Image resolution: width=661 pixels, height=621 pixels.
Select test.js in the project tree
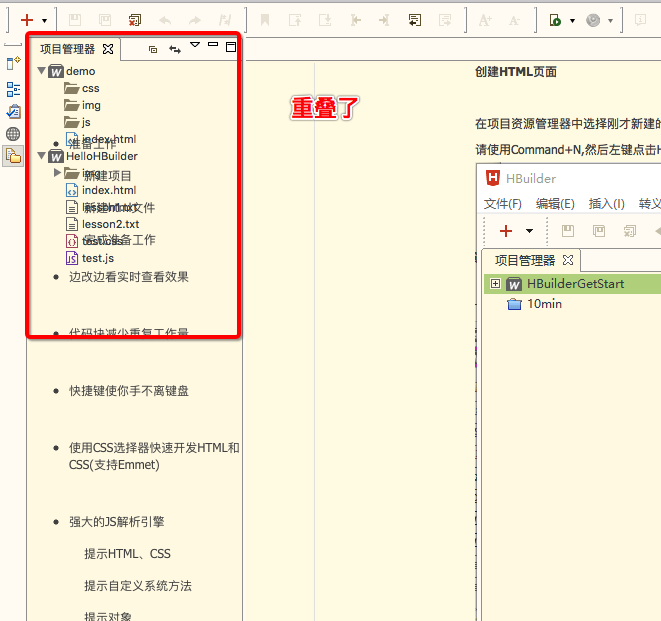click(98, 258)
